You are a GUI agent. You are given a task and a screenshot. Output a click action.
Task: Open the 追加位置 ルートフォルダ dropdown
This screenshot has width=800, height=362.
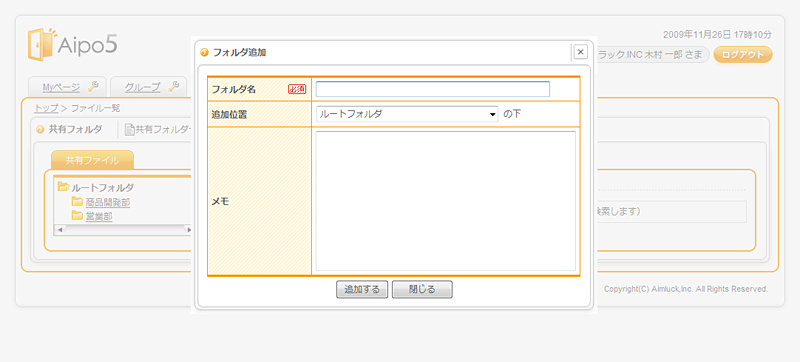tap(407, 114)
